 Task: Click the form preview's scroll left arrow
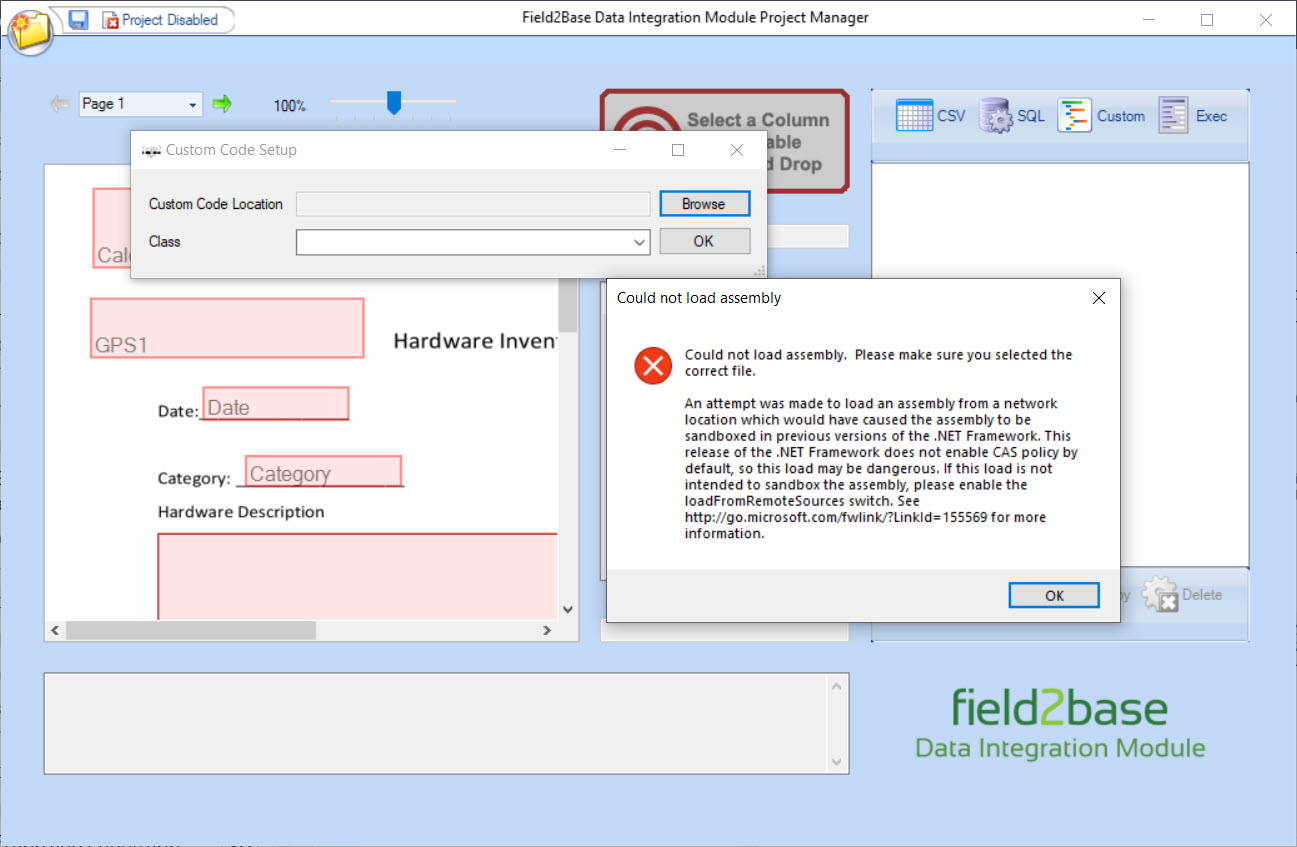pyautogui.click(x=55, y=631)
